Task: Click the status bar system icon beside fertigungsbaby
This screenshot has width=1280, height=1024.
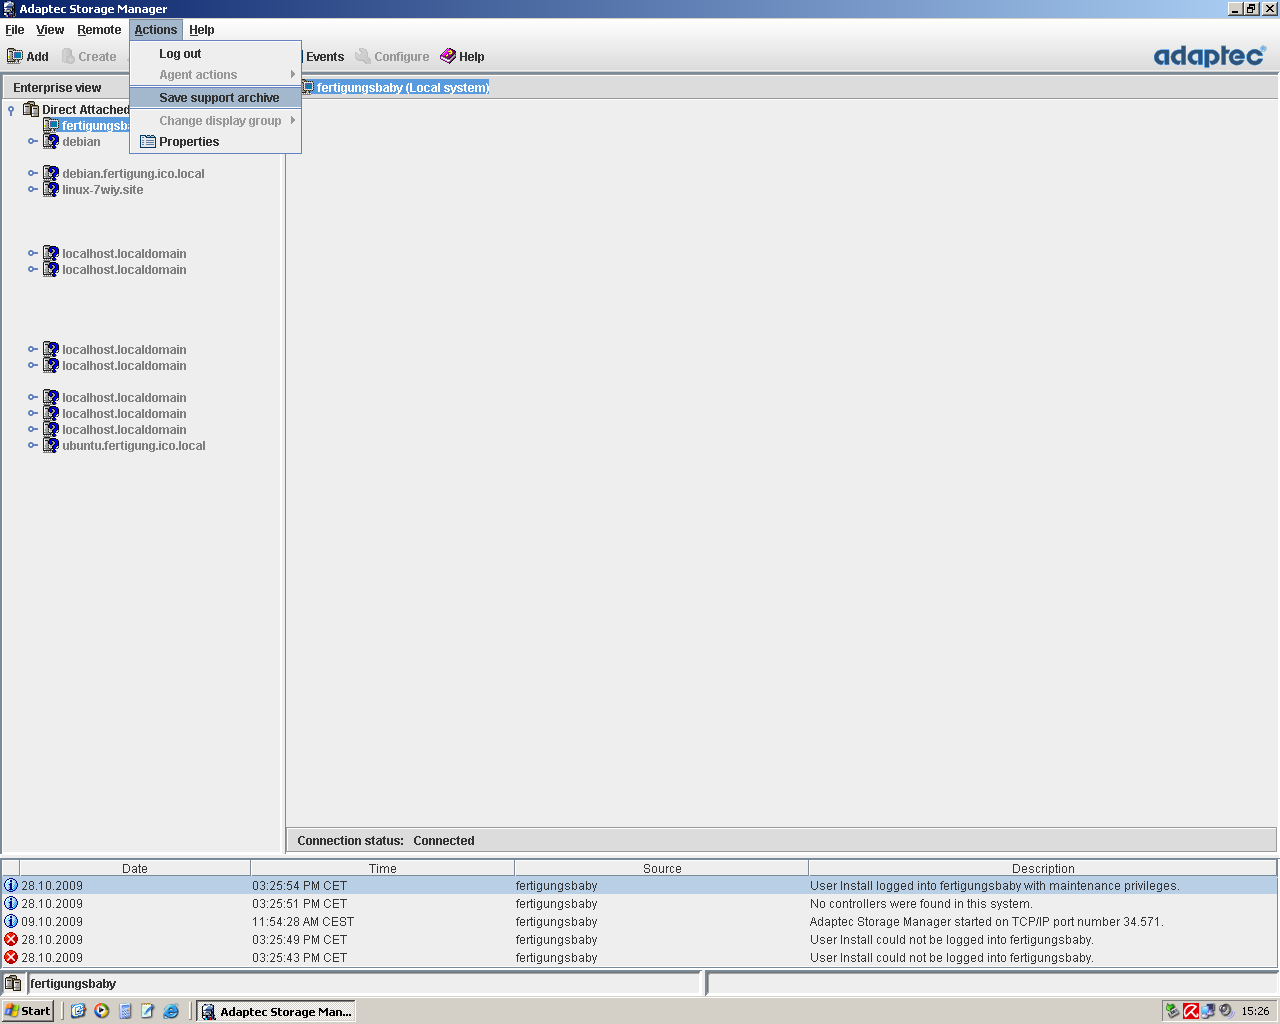Action: pos(13,983)
